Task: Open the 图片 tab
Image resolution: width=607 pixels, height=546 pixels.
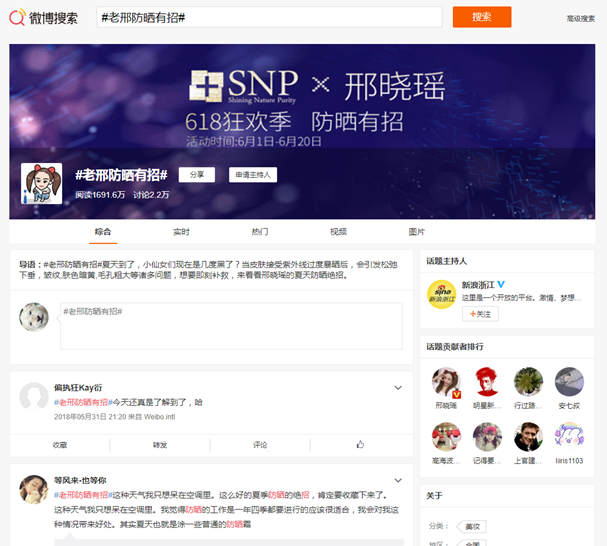Action: (417, 232)
